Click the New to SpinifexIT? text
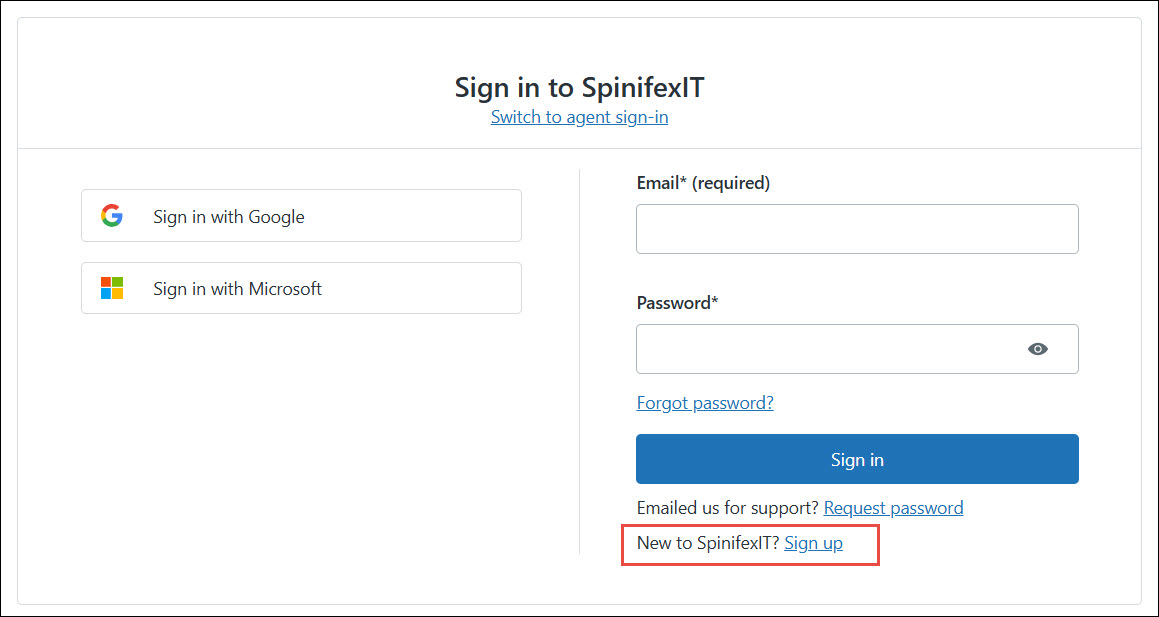 [708, 543]
